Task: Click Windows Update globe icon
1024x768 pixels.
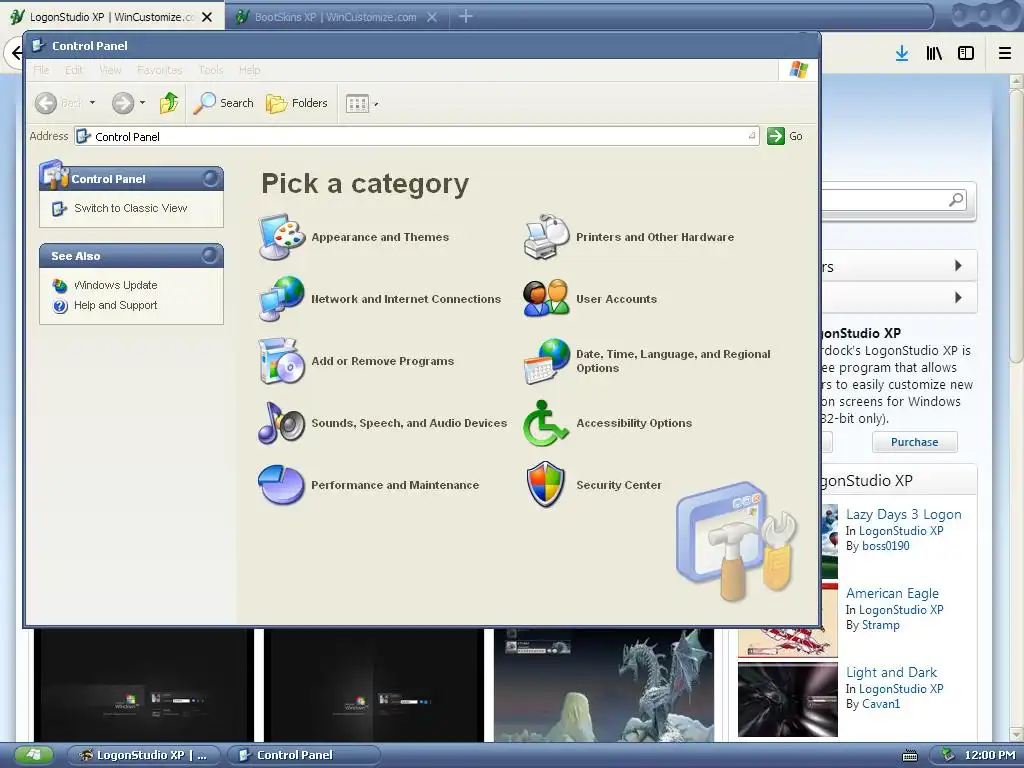Action: (60, 285)
